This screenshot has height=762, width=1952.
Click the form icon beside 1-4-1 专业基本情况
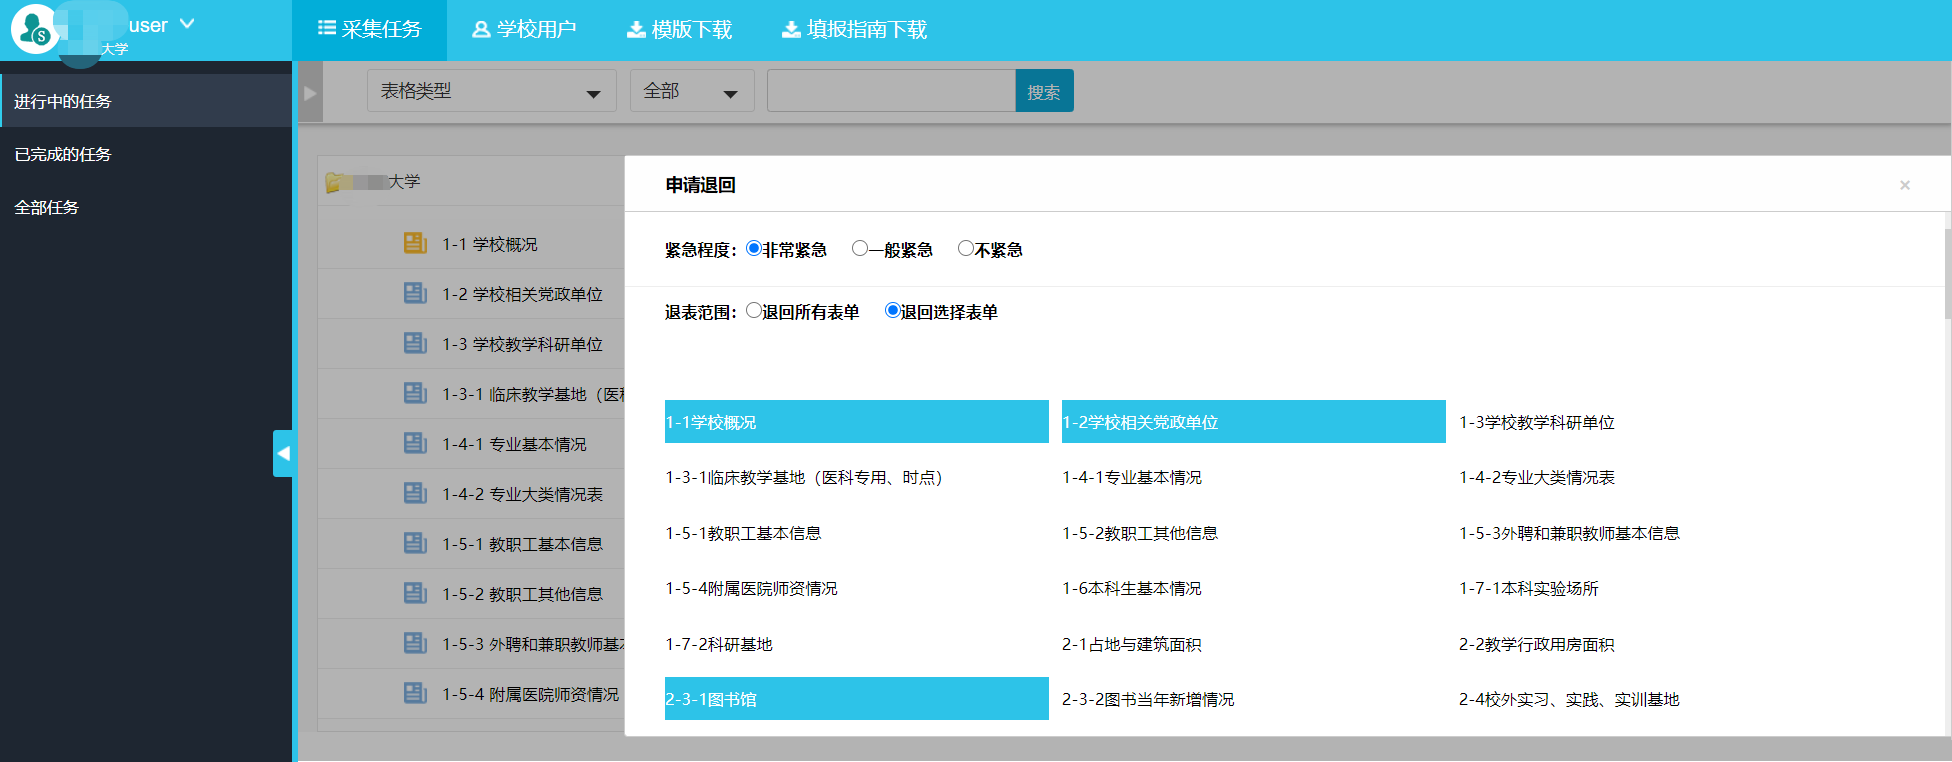click(x=415, y=443)
